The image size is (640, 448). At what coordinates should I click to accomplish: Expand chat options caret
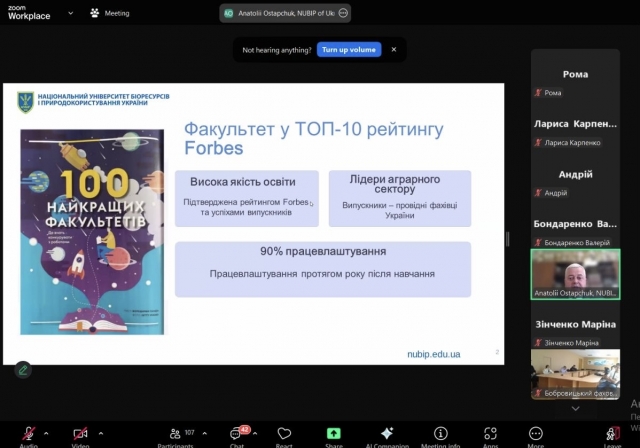(255, 433)
